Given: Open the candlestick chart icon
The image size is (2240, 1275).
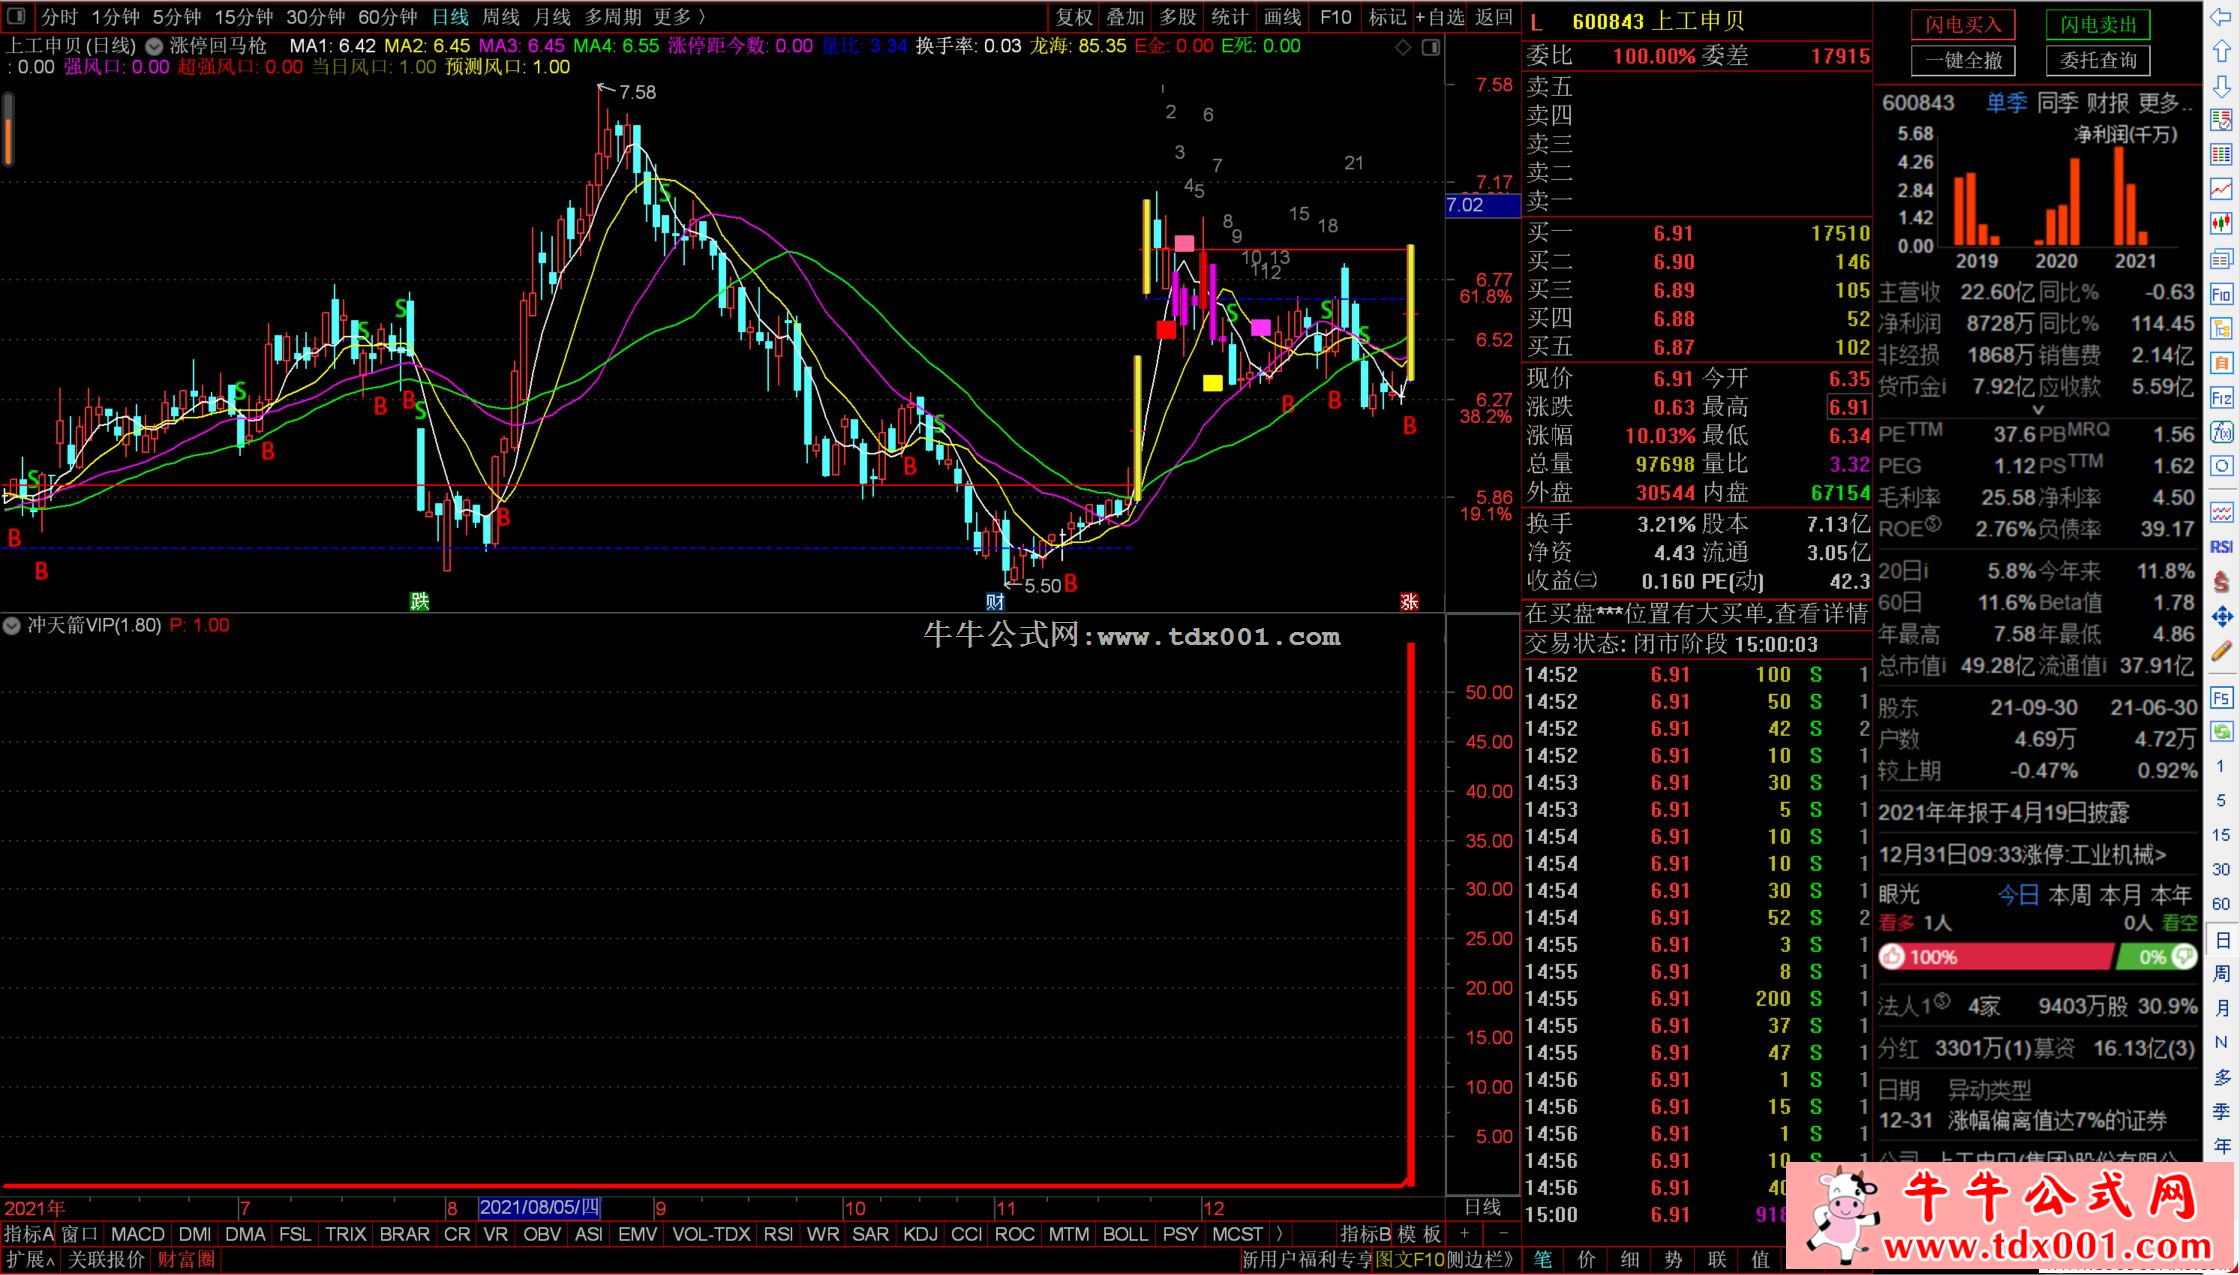Looking at the screenshot, I should tap(2221, 224).
